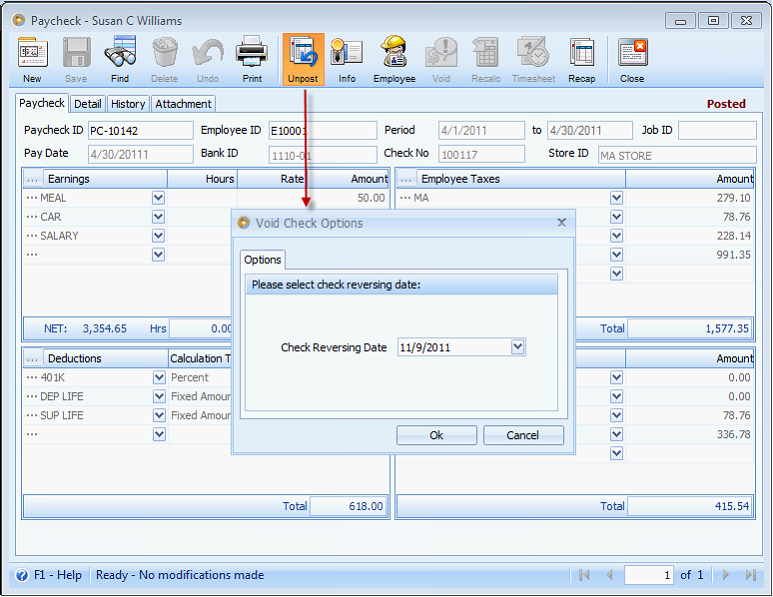The height and width of the screenshot is (597, 773).
Task: Select the Options tab in the dialog
Action: pyautogui.click(x=263, y=260)
